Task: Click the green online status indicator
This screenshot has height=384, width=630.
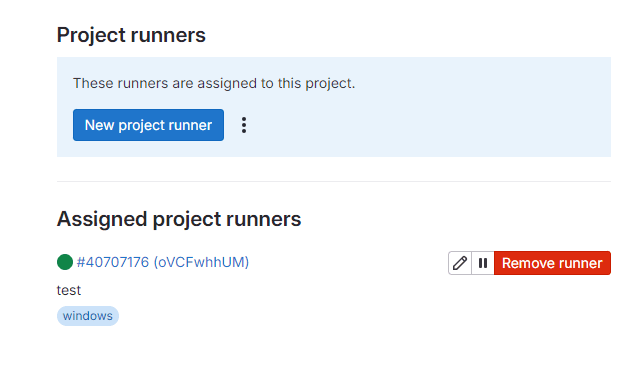Action: [65, 262]
